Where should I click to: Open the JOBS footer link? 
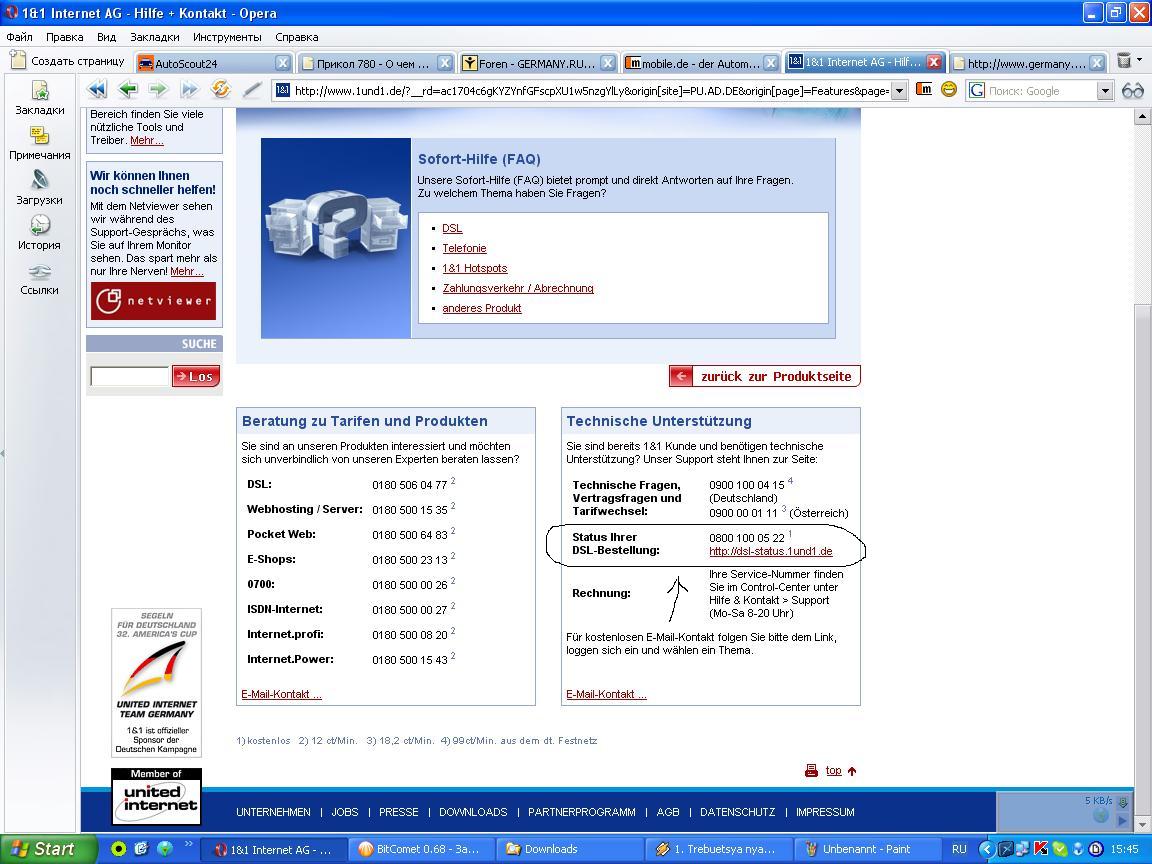click(x=345, y=812)
